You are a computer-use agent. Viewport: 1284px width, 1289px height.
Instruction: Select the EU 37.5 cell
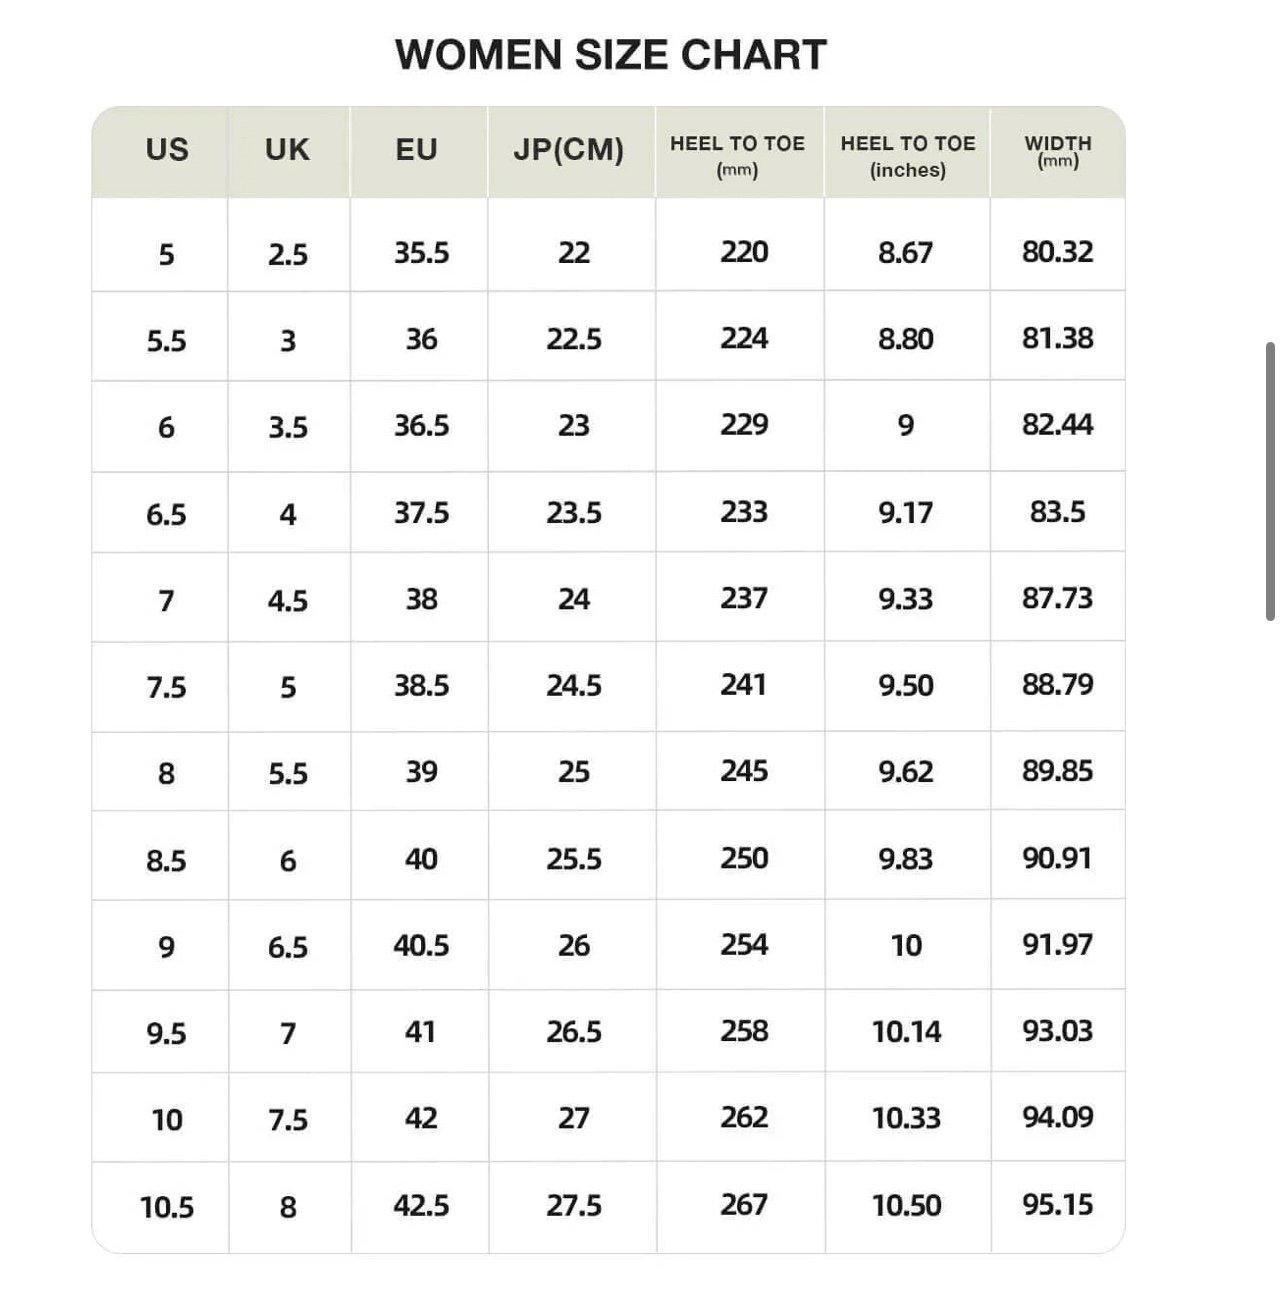click(421, 513)
